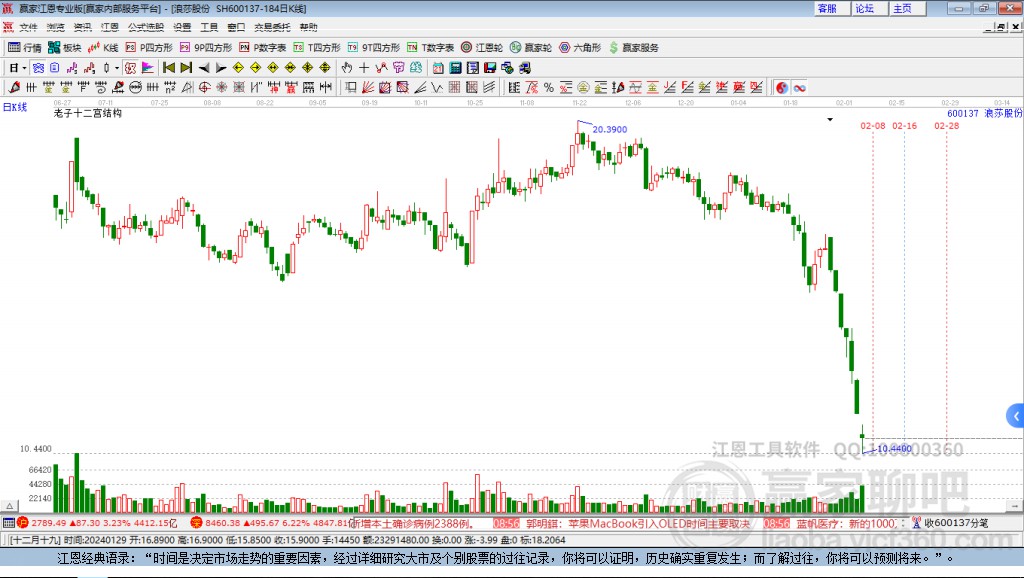Image resolution: width=1024 pixels, height=578 pixels.
Task: Open the calendar date tool
Action: coord(438,68)
